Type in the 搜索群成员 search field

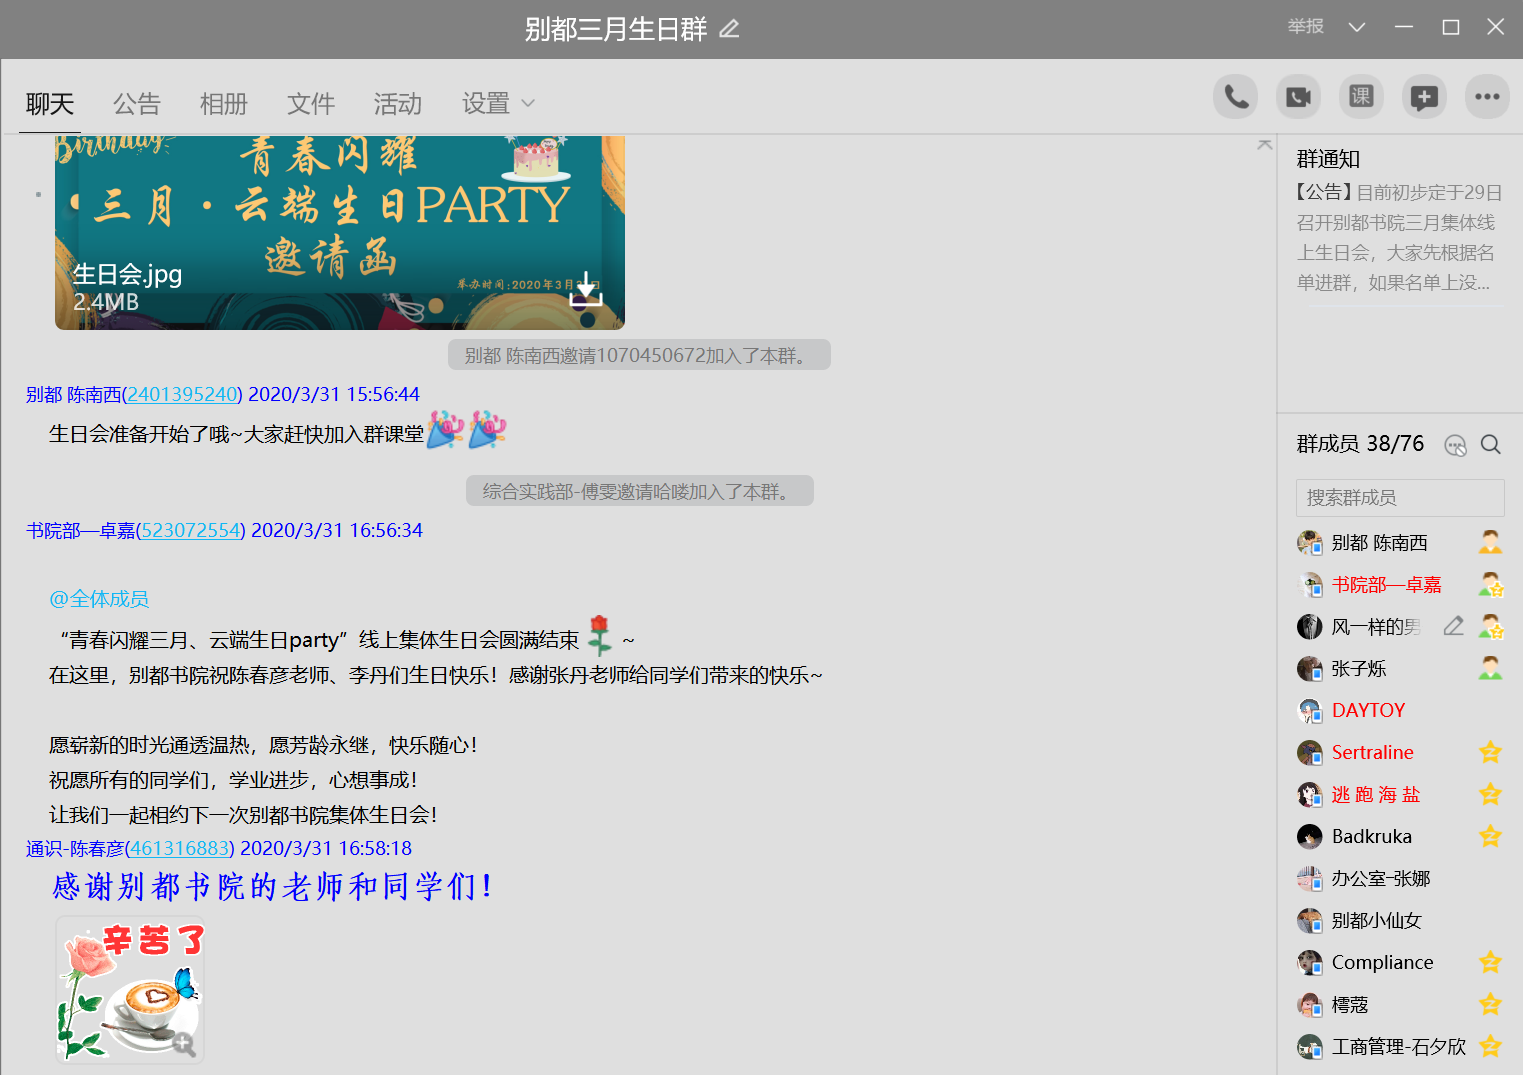(1399, 497)
